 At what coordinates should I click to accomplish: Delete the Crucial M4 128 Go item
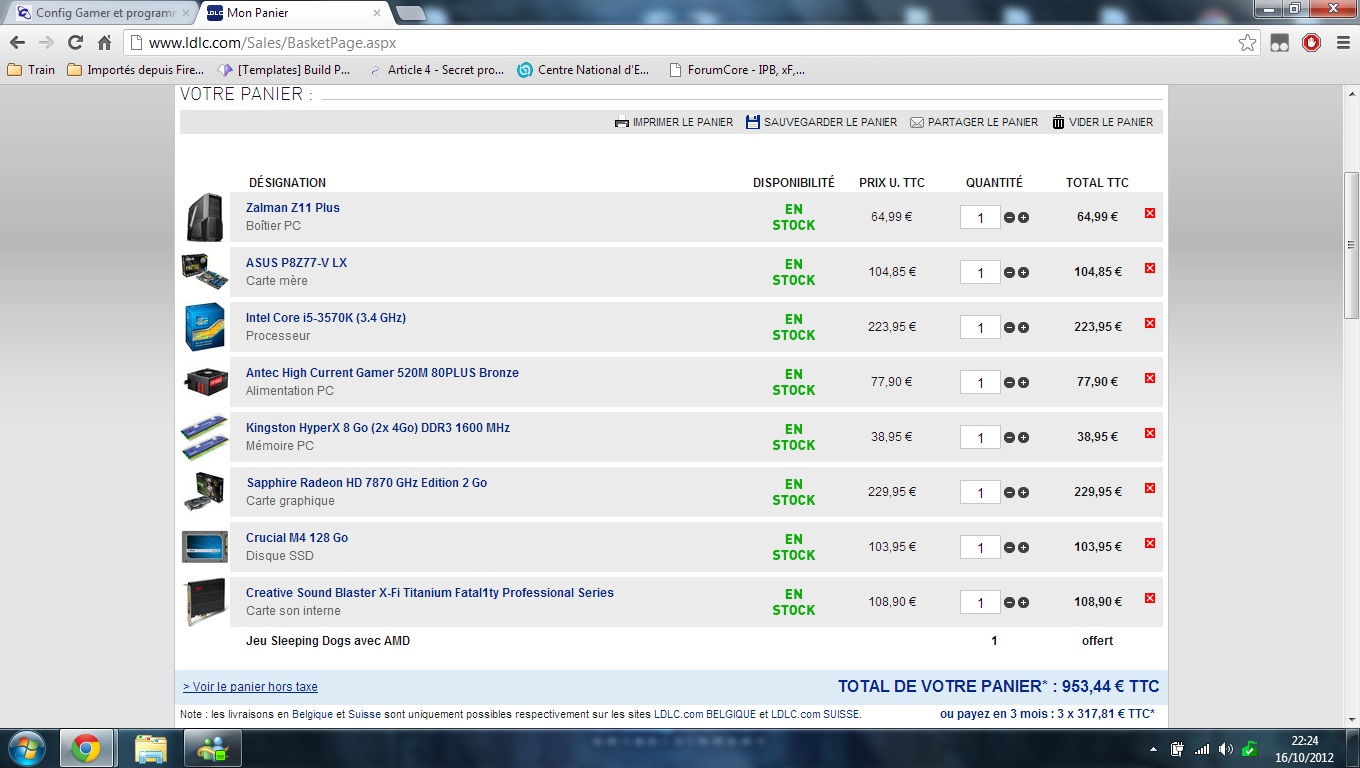point(1149,543)
